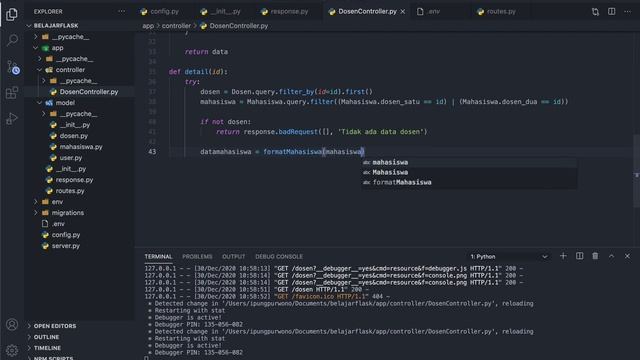
Task: Open Run and Debug view
Action: pos(12,119)
